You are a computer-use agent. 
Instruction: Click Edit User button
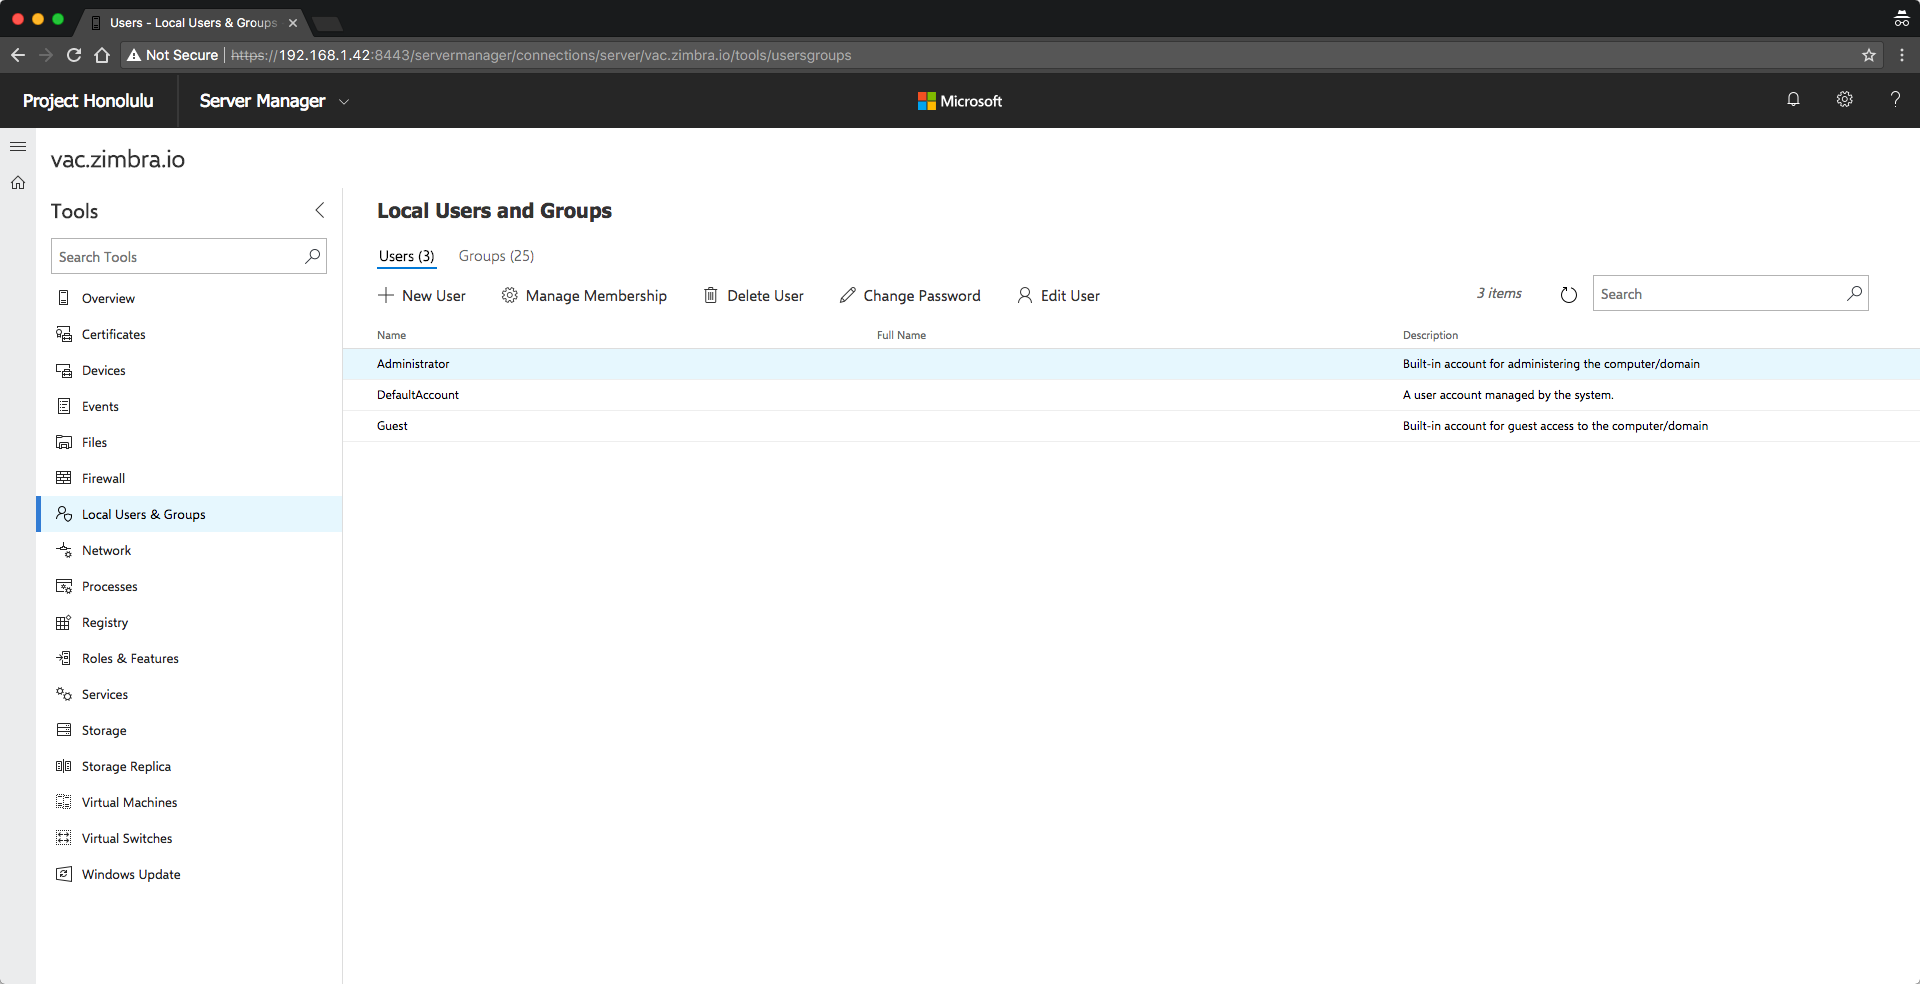(1059, 296)
